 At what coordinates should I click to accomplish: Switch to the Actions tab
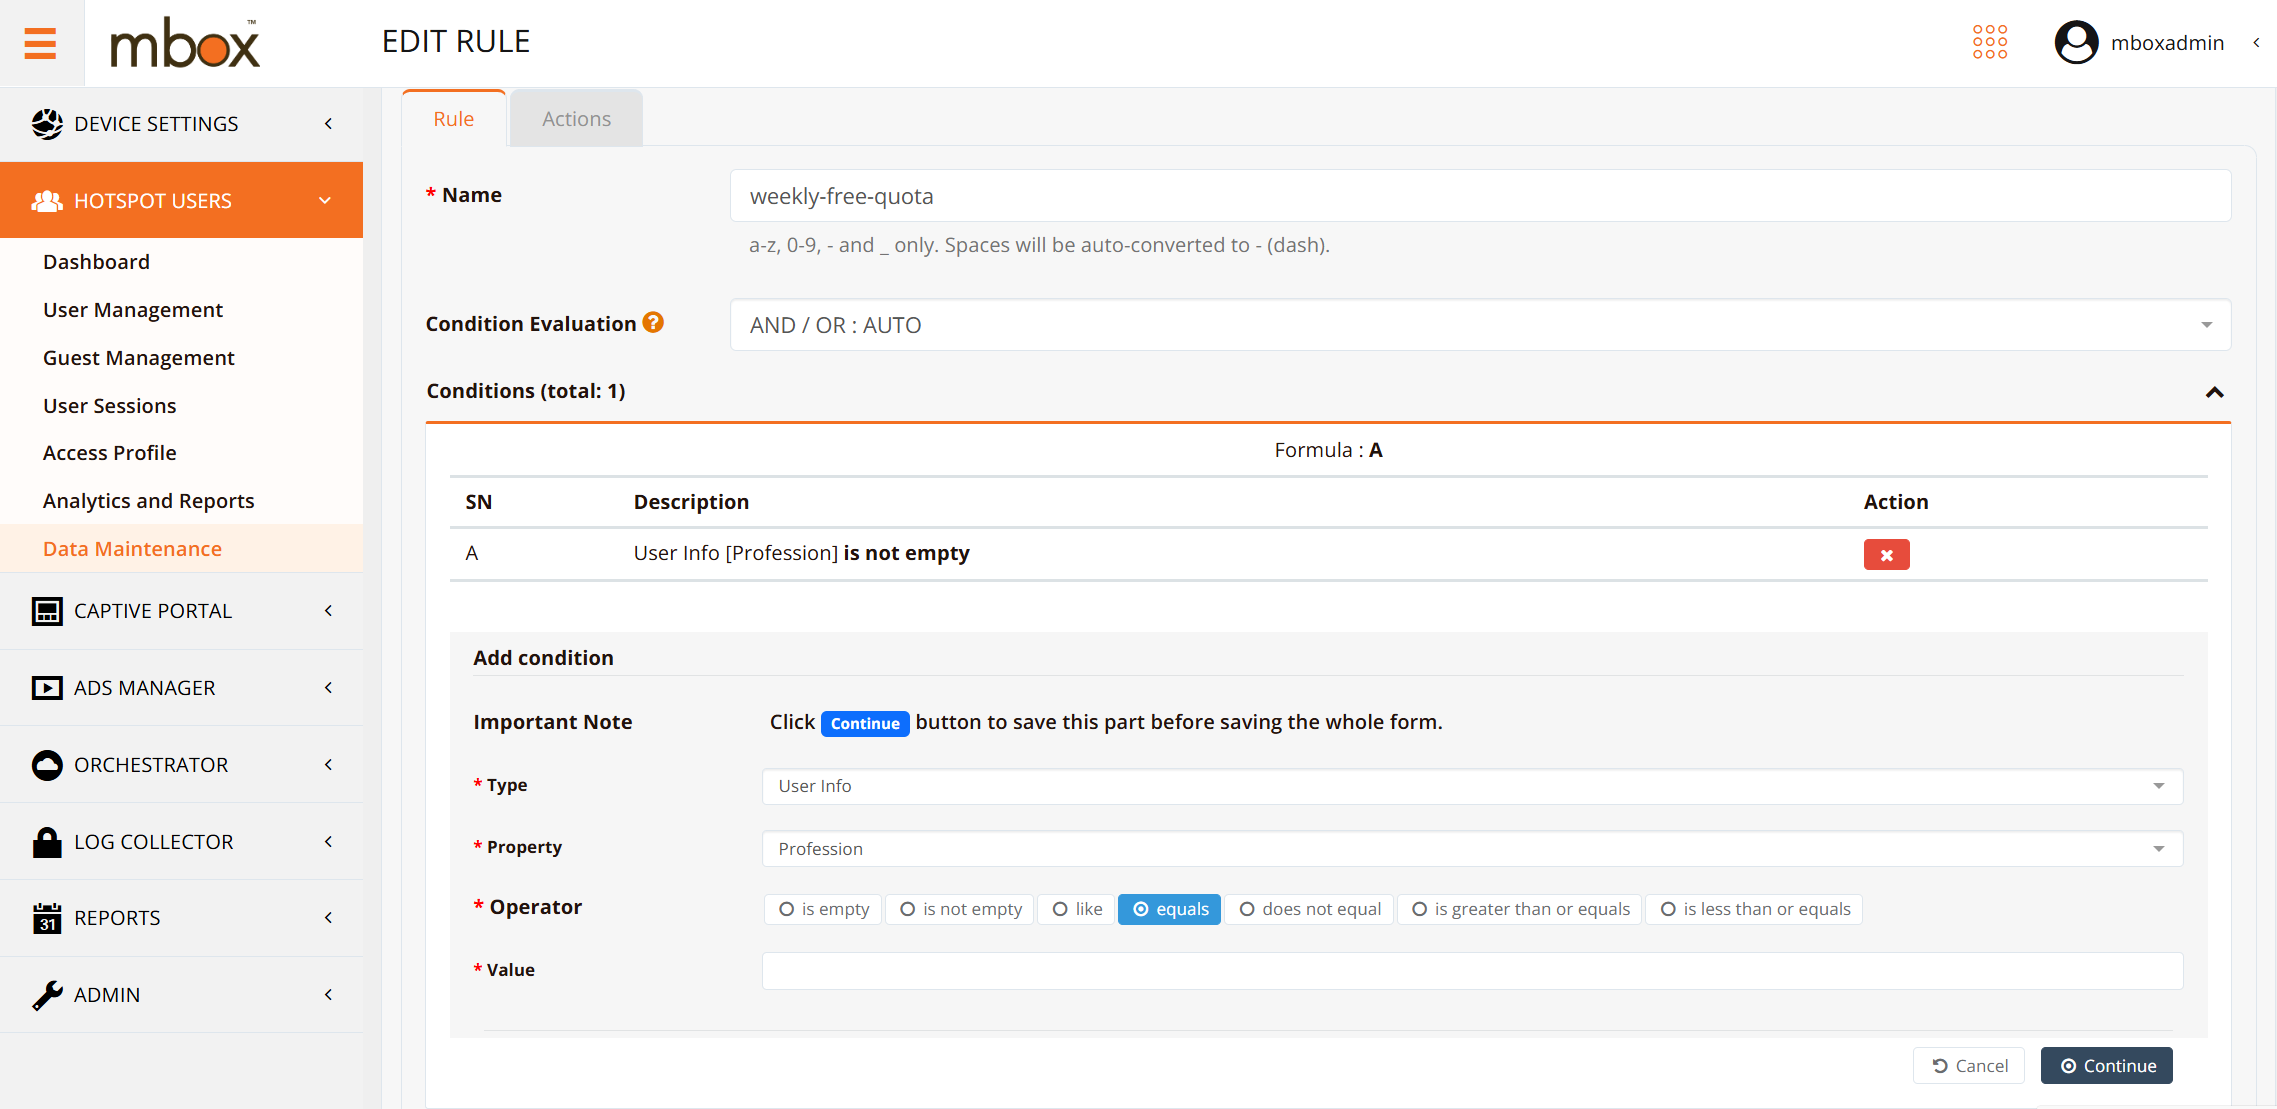click(x=576, y=119)
